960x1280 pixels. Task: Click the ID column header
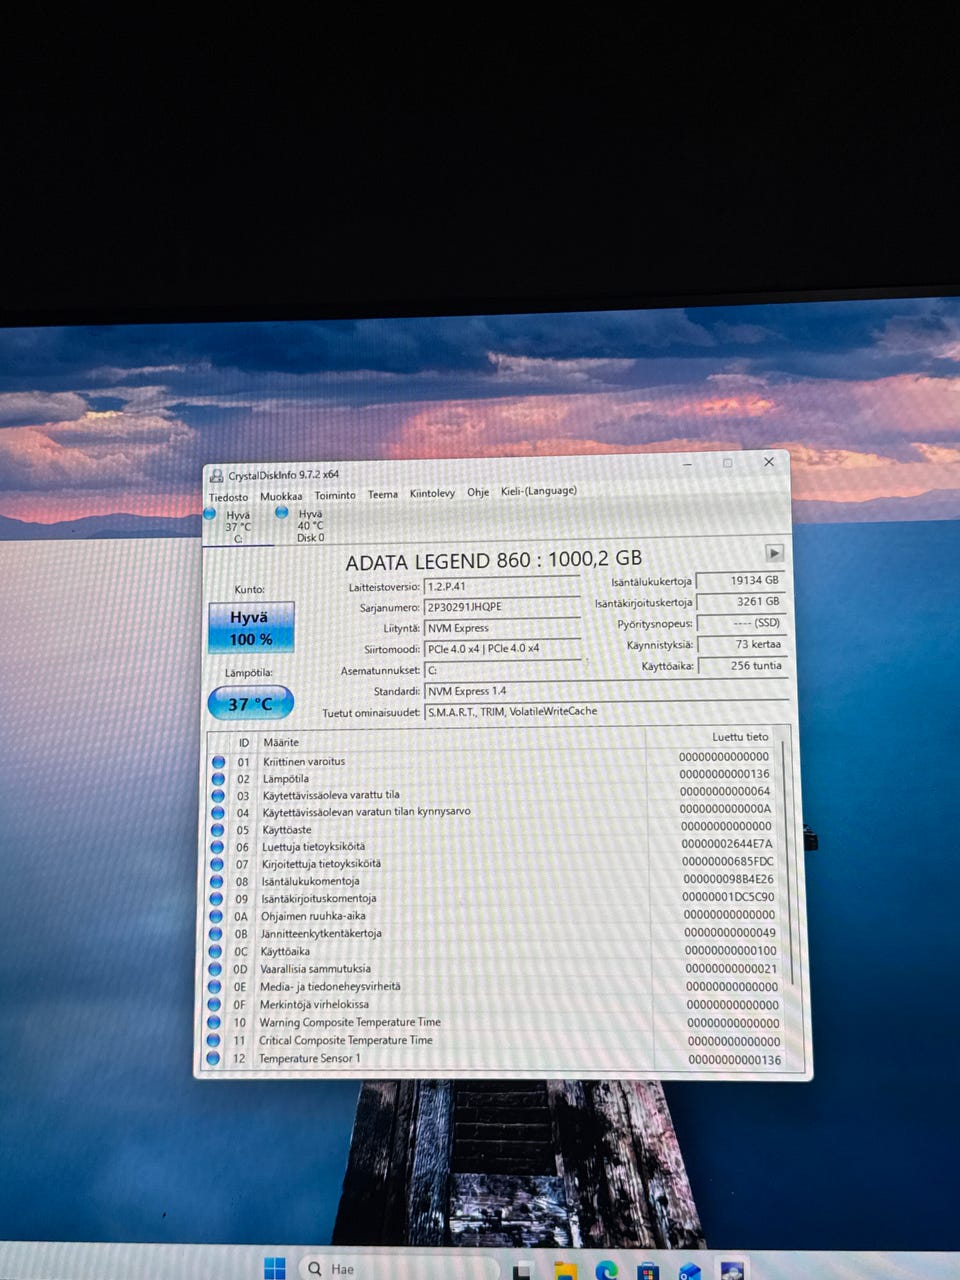coord(244,743)
